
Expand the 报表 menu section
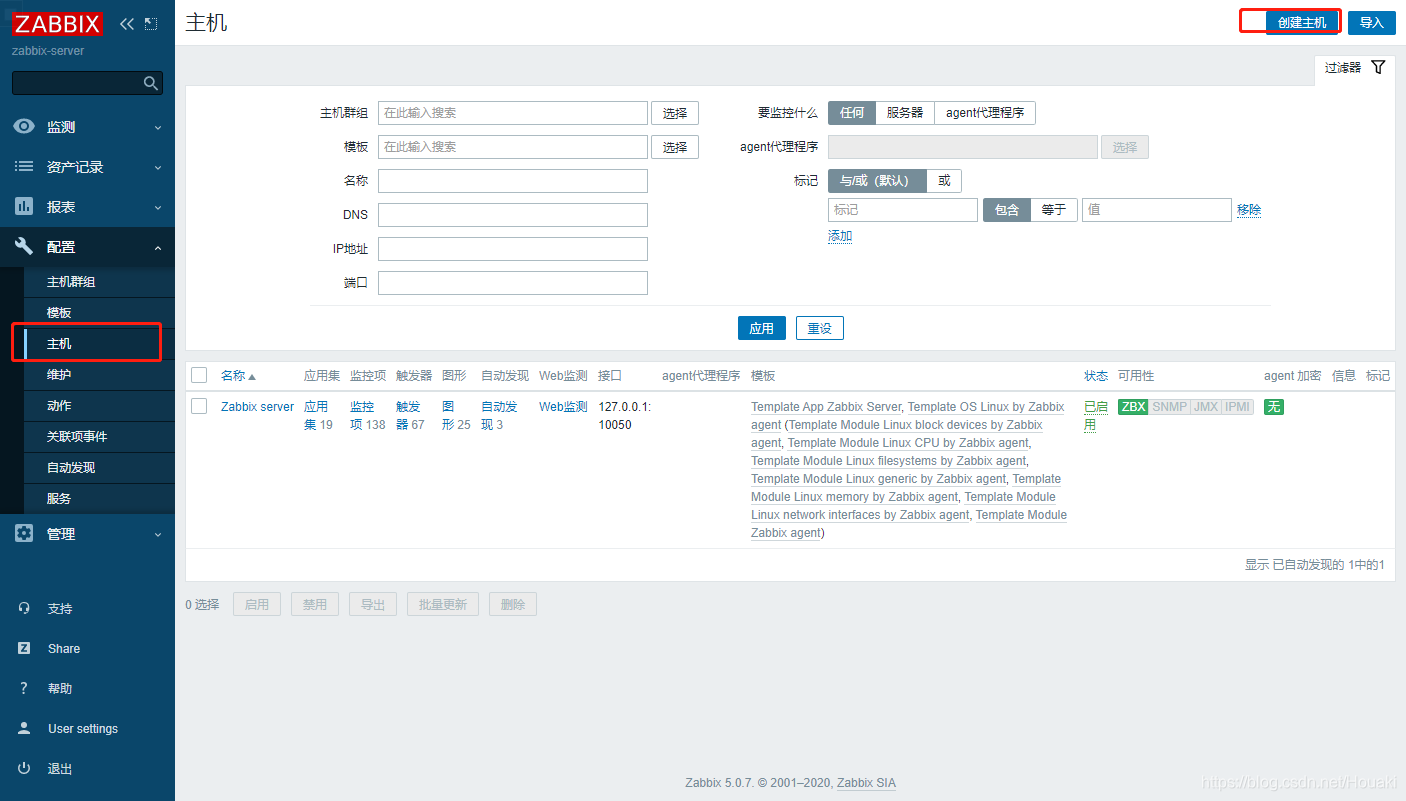tap(87, 207)
